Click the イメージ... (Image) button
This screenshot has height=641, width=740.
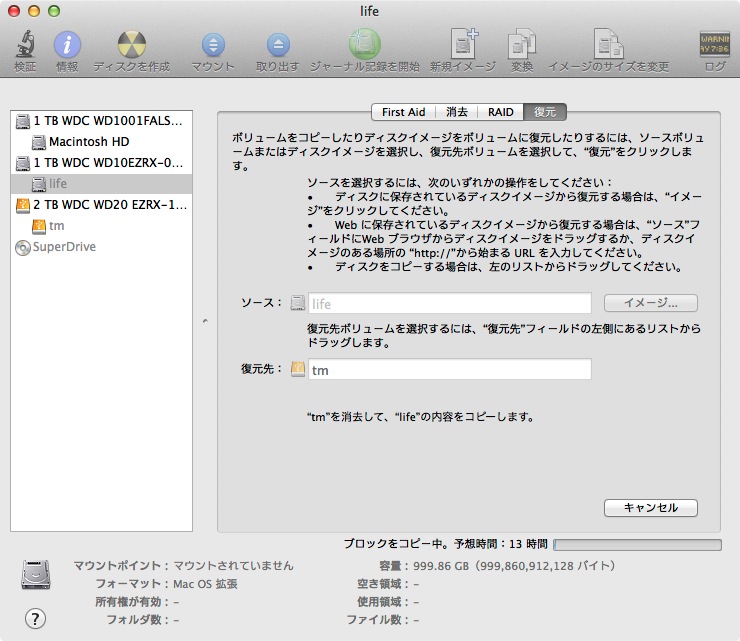tap(650, 303)
